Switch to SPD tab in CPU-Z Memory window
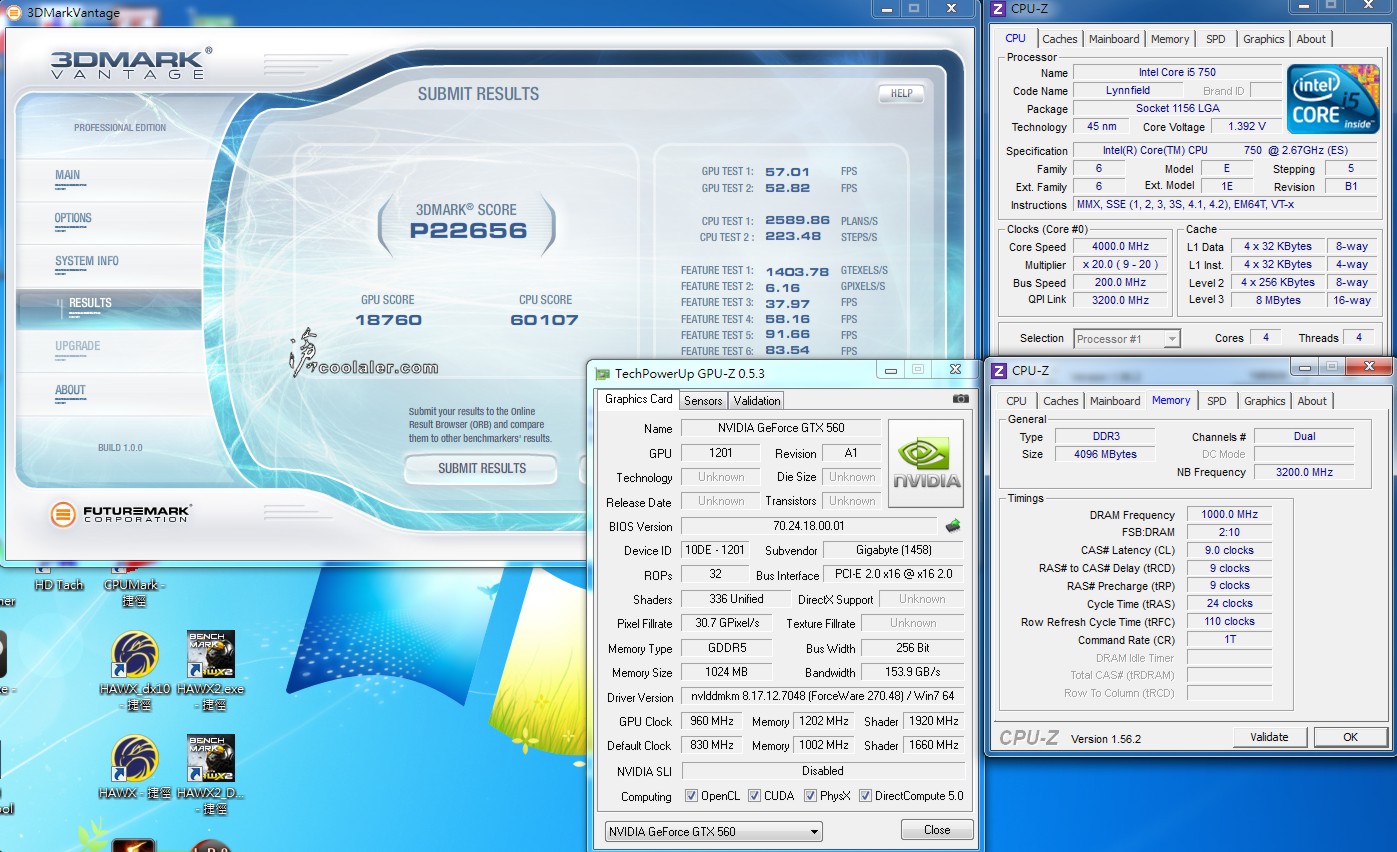 point(1216,401)
